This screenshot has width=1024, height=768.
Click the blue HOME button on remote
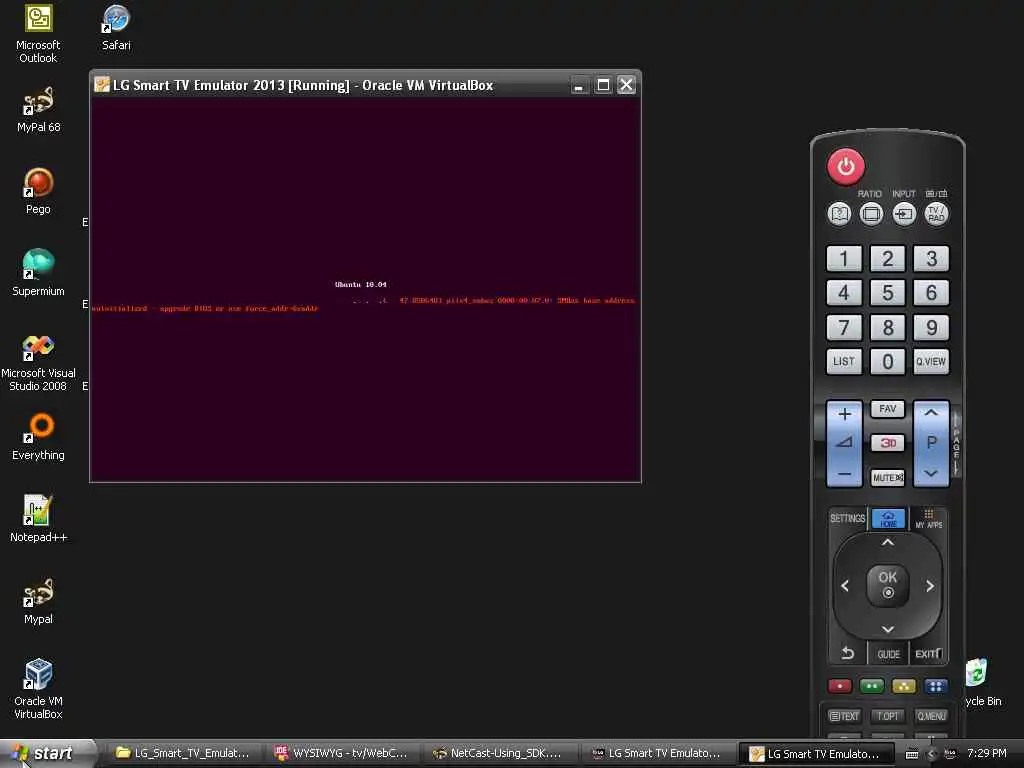coord(888,519)
